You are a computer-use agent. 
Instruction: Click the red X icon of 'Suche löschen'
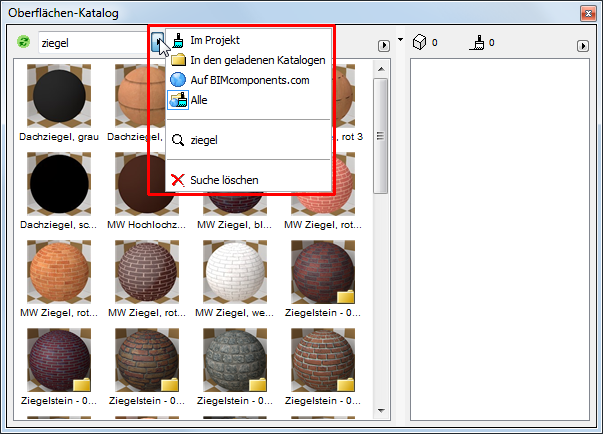click(x=178, y=180)
